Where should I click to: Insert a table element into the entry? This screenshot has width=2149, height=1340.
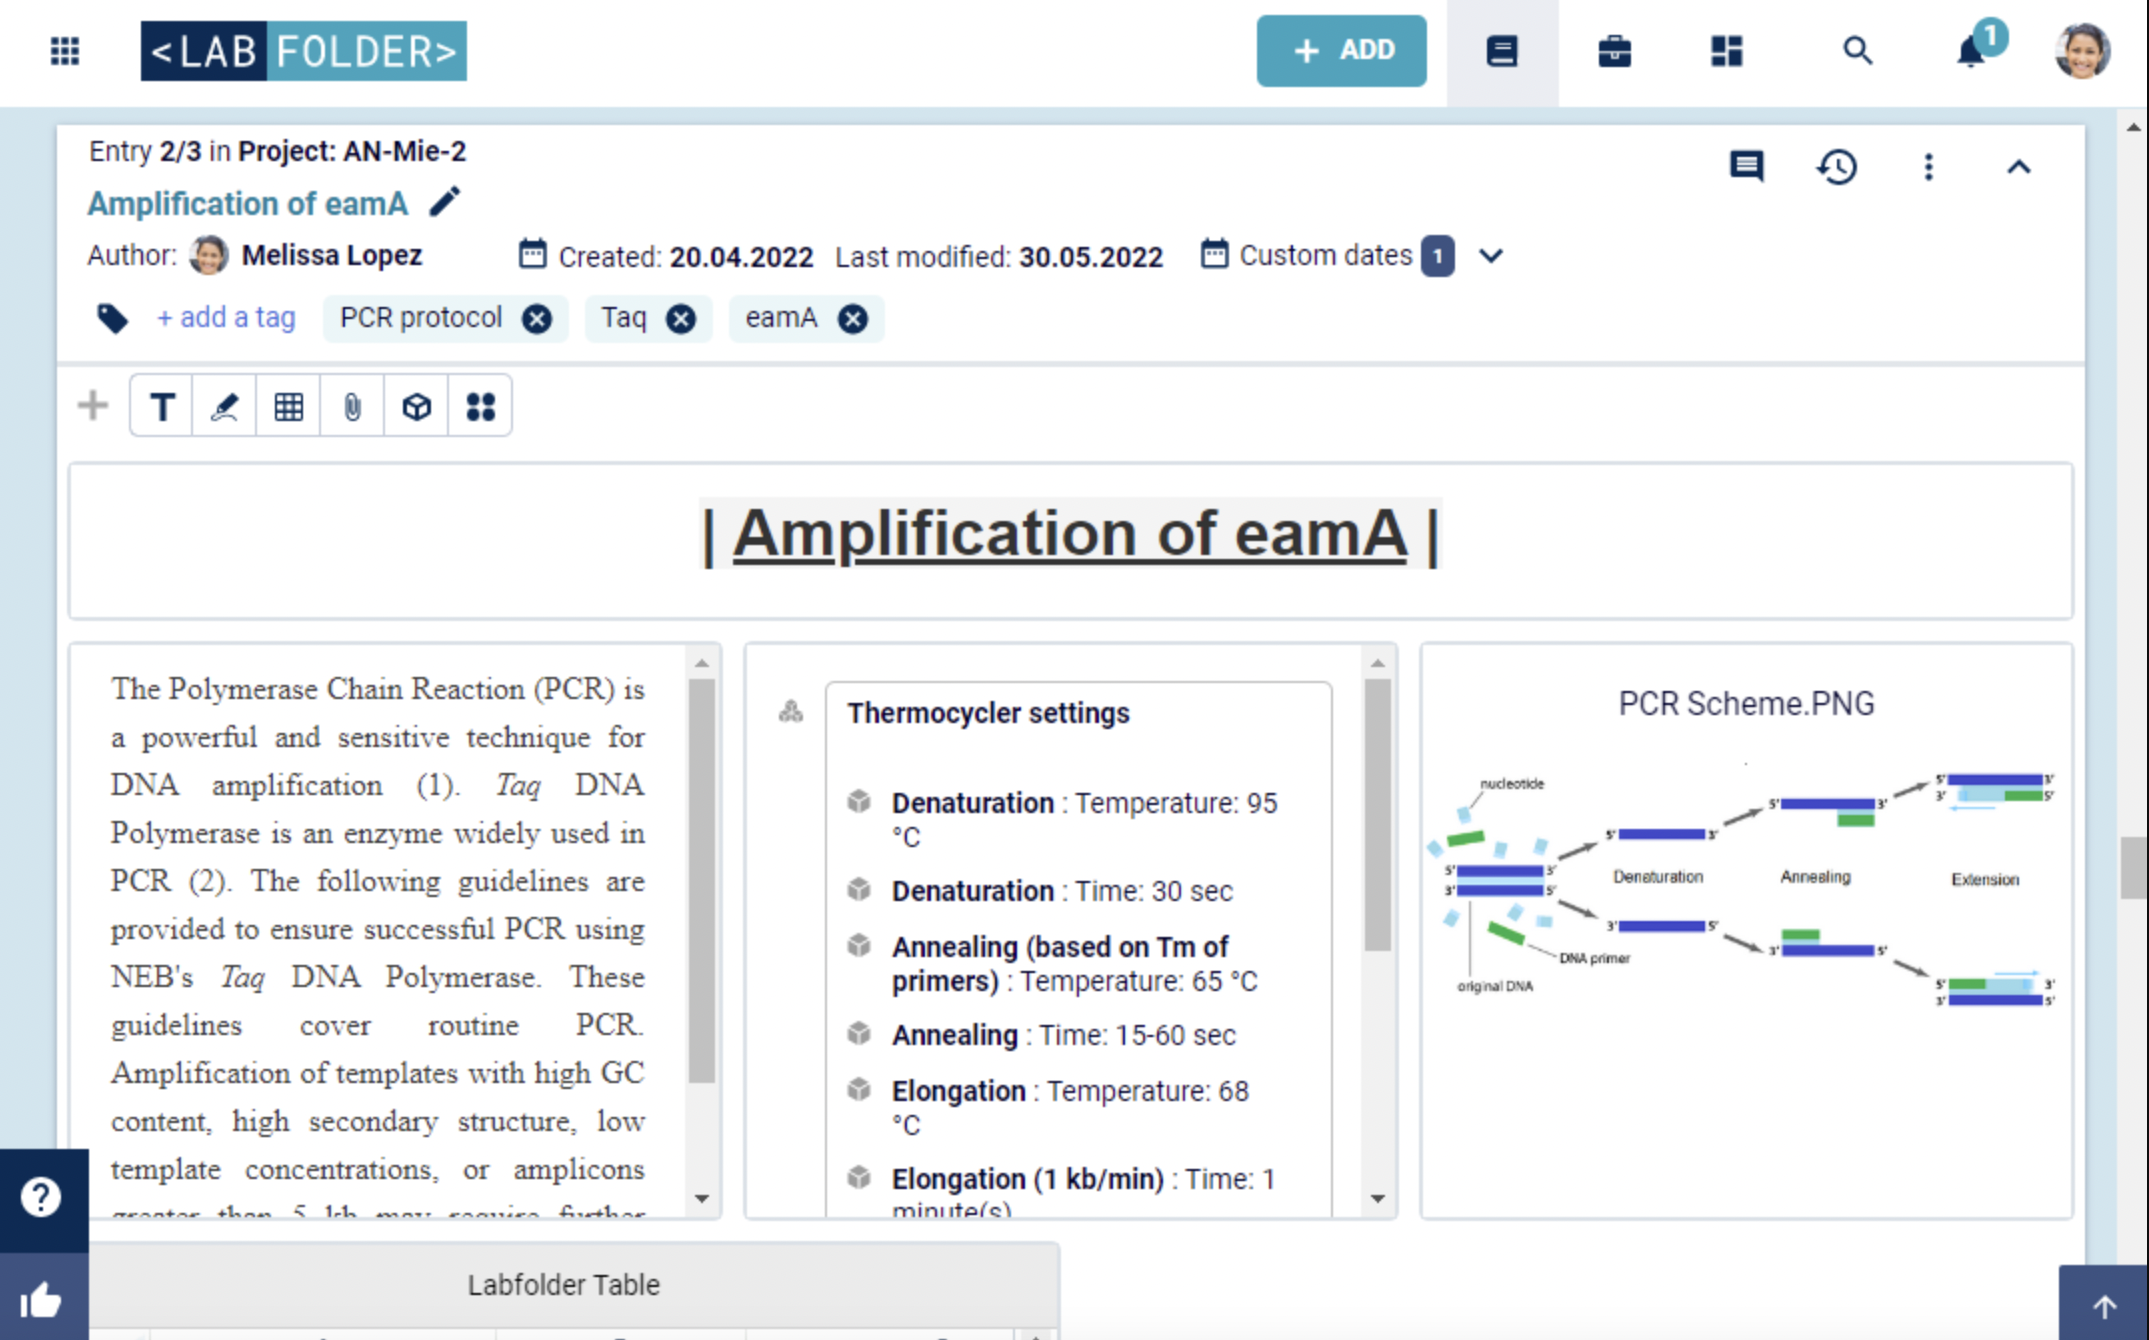pyautogui.click(x=288, y=405)
